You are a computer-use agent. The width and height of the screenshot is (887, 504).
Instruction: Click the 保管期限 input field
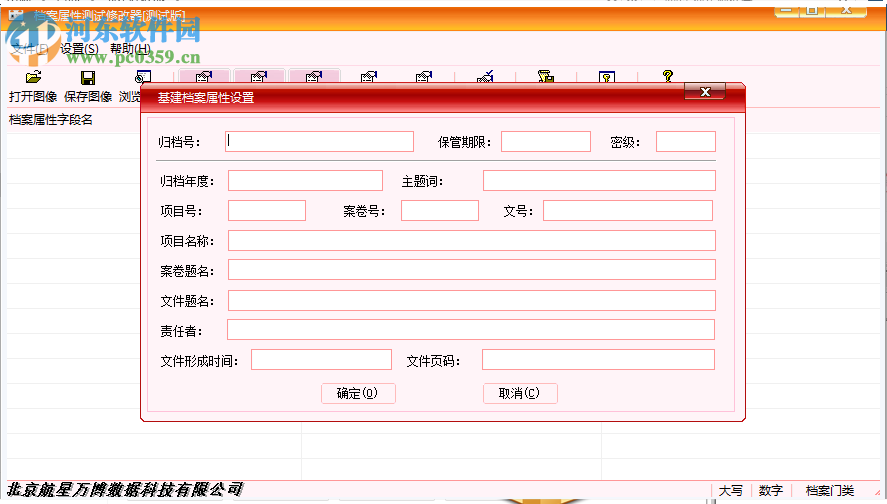pos(546,141)
